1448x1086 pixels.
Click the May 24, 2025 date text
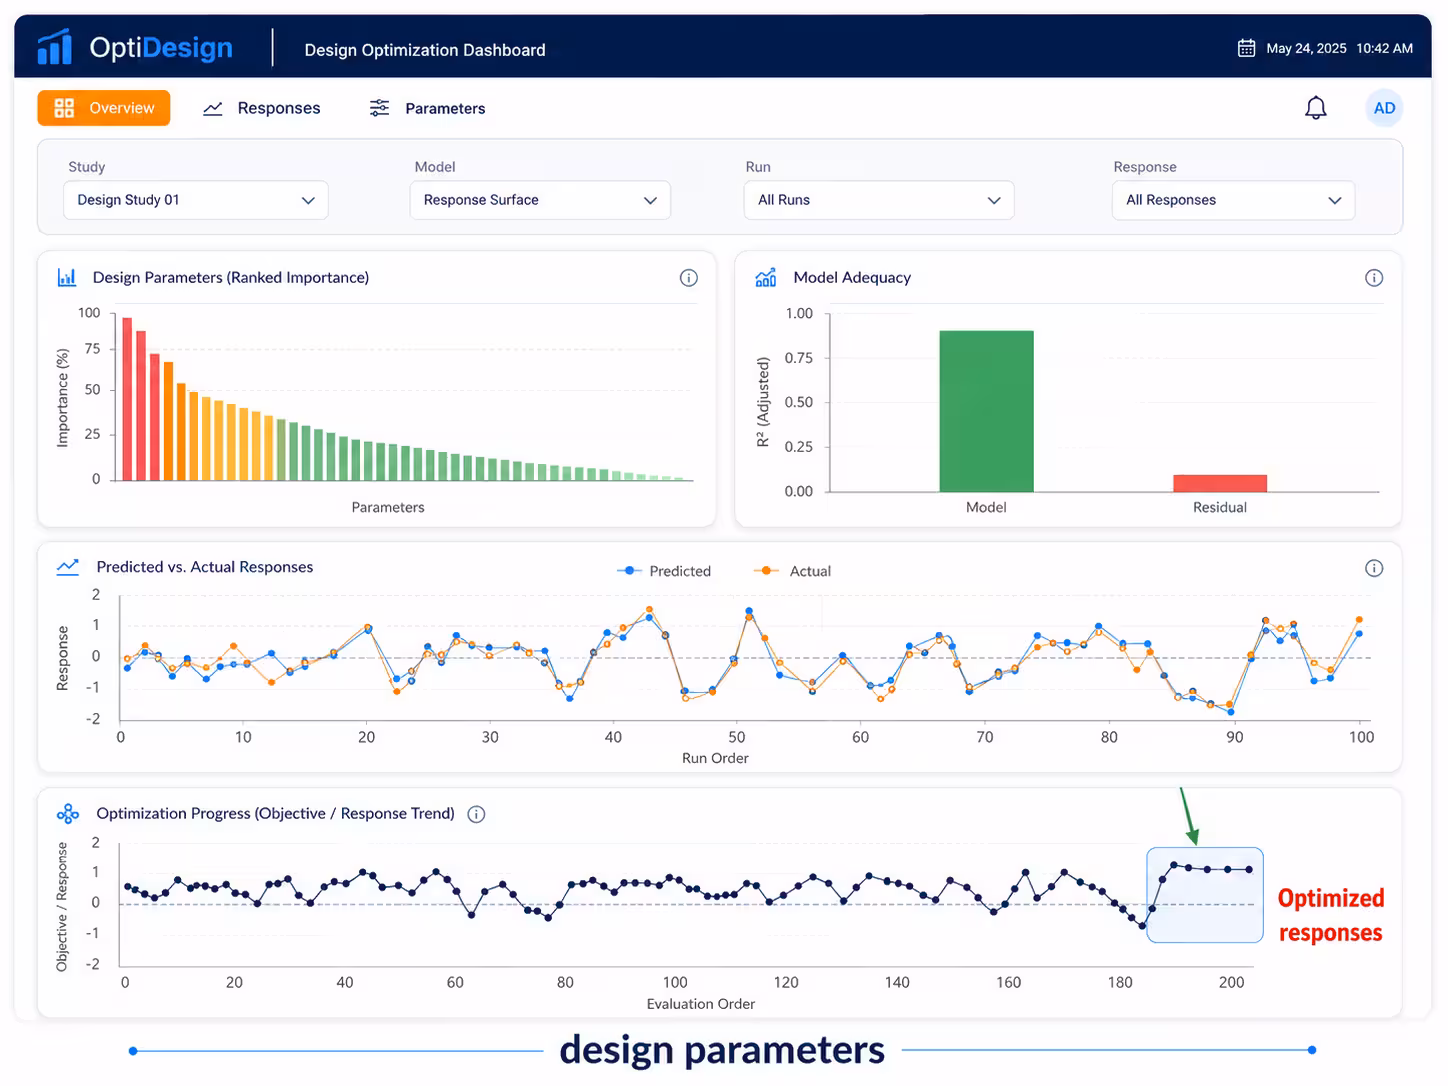pyautogui.click(x=1306, y=48)
